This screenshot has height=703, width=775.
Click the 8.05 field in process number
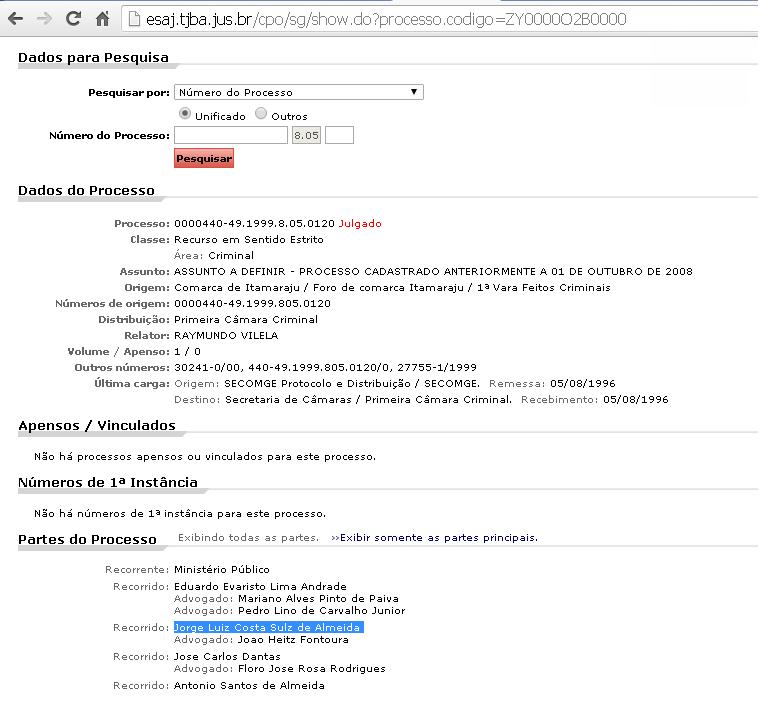306,135
